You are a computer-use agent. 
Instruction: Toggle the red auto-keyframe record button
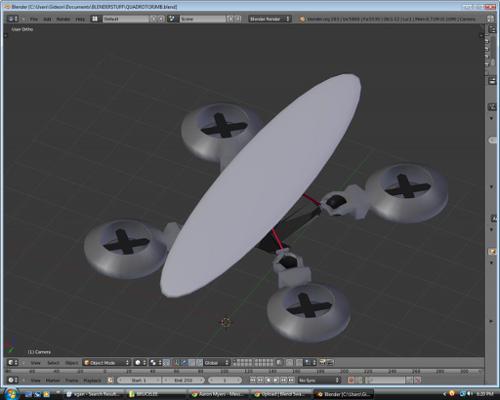[351, 380]
